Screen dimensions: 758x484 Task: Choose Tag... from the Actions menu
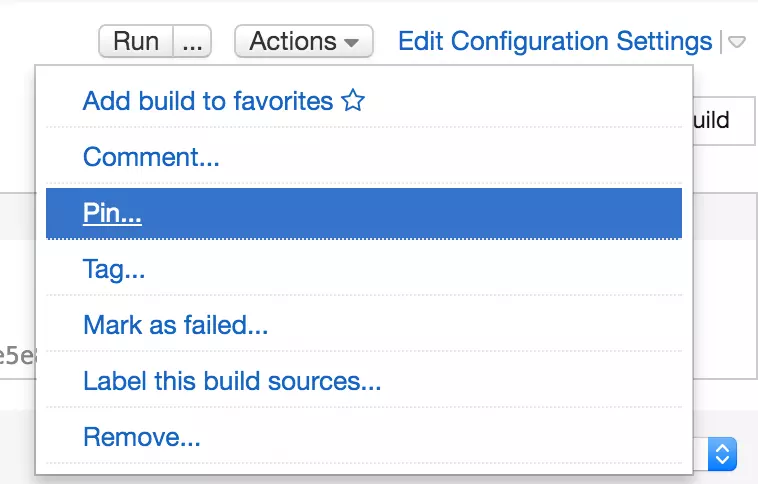[x=114, y=269]
